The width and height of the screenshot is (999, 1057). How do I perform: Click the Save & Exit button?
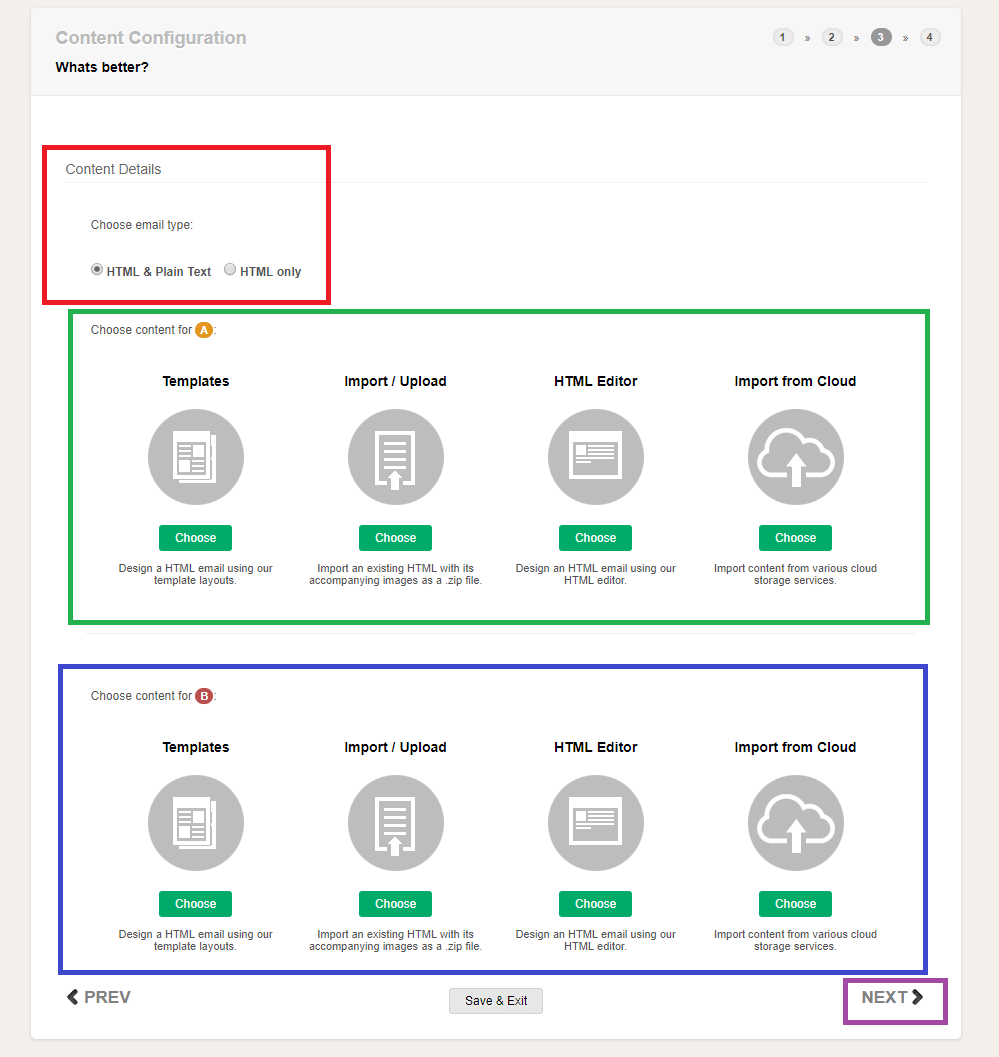pyautogui.click(x=496, y=1001)
